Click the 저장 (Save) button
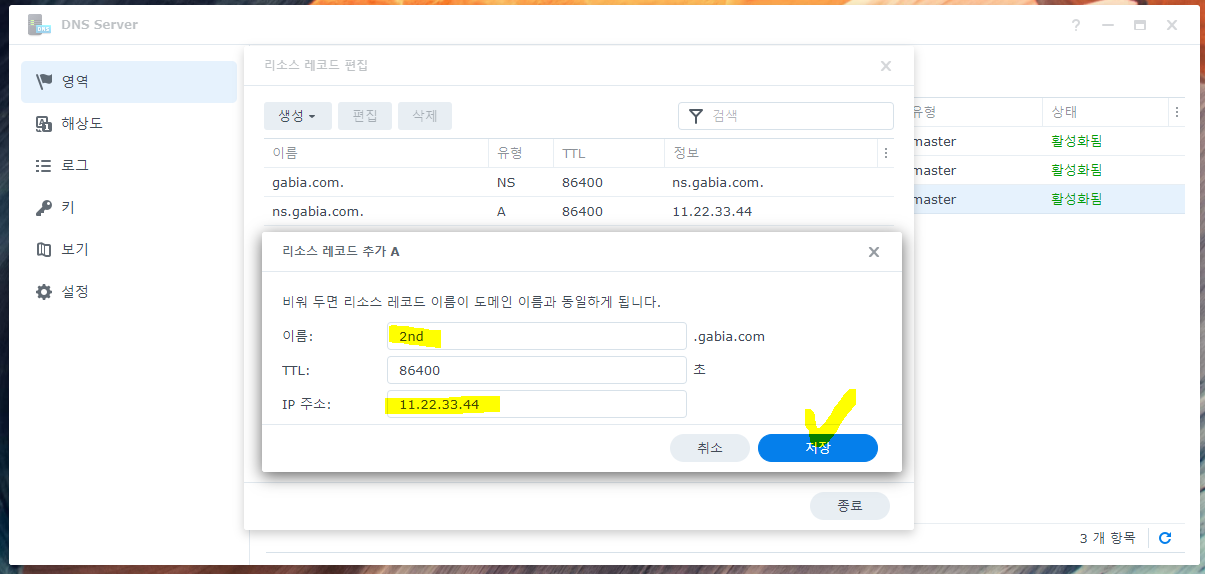The image size is (1205, 574). coord(818,448)
